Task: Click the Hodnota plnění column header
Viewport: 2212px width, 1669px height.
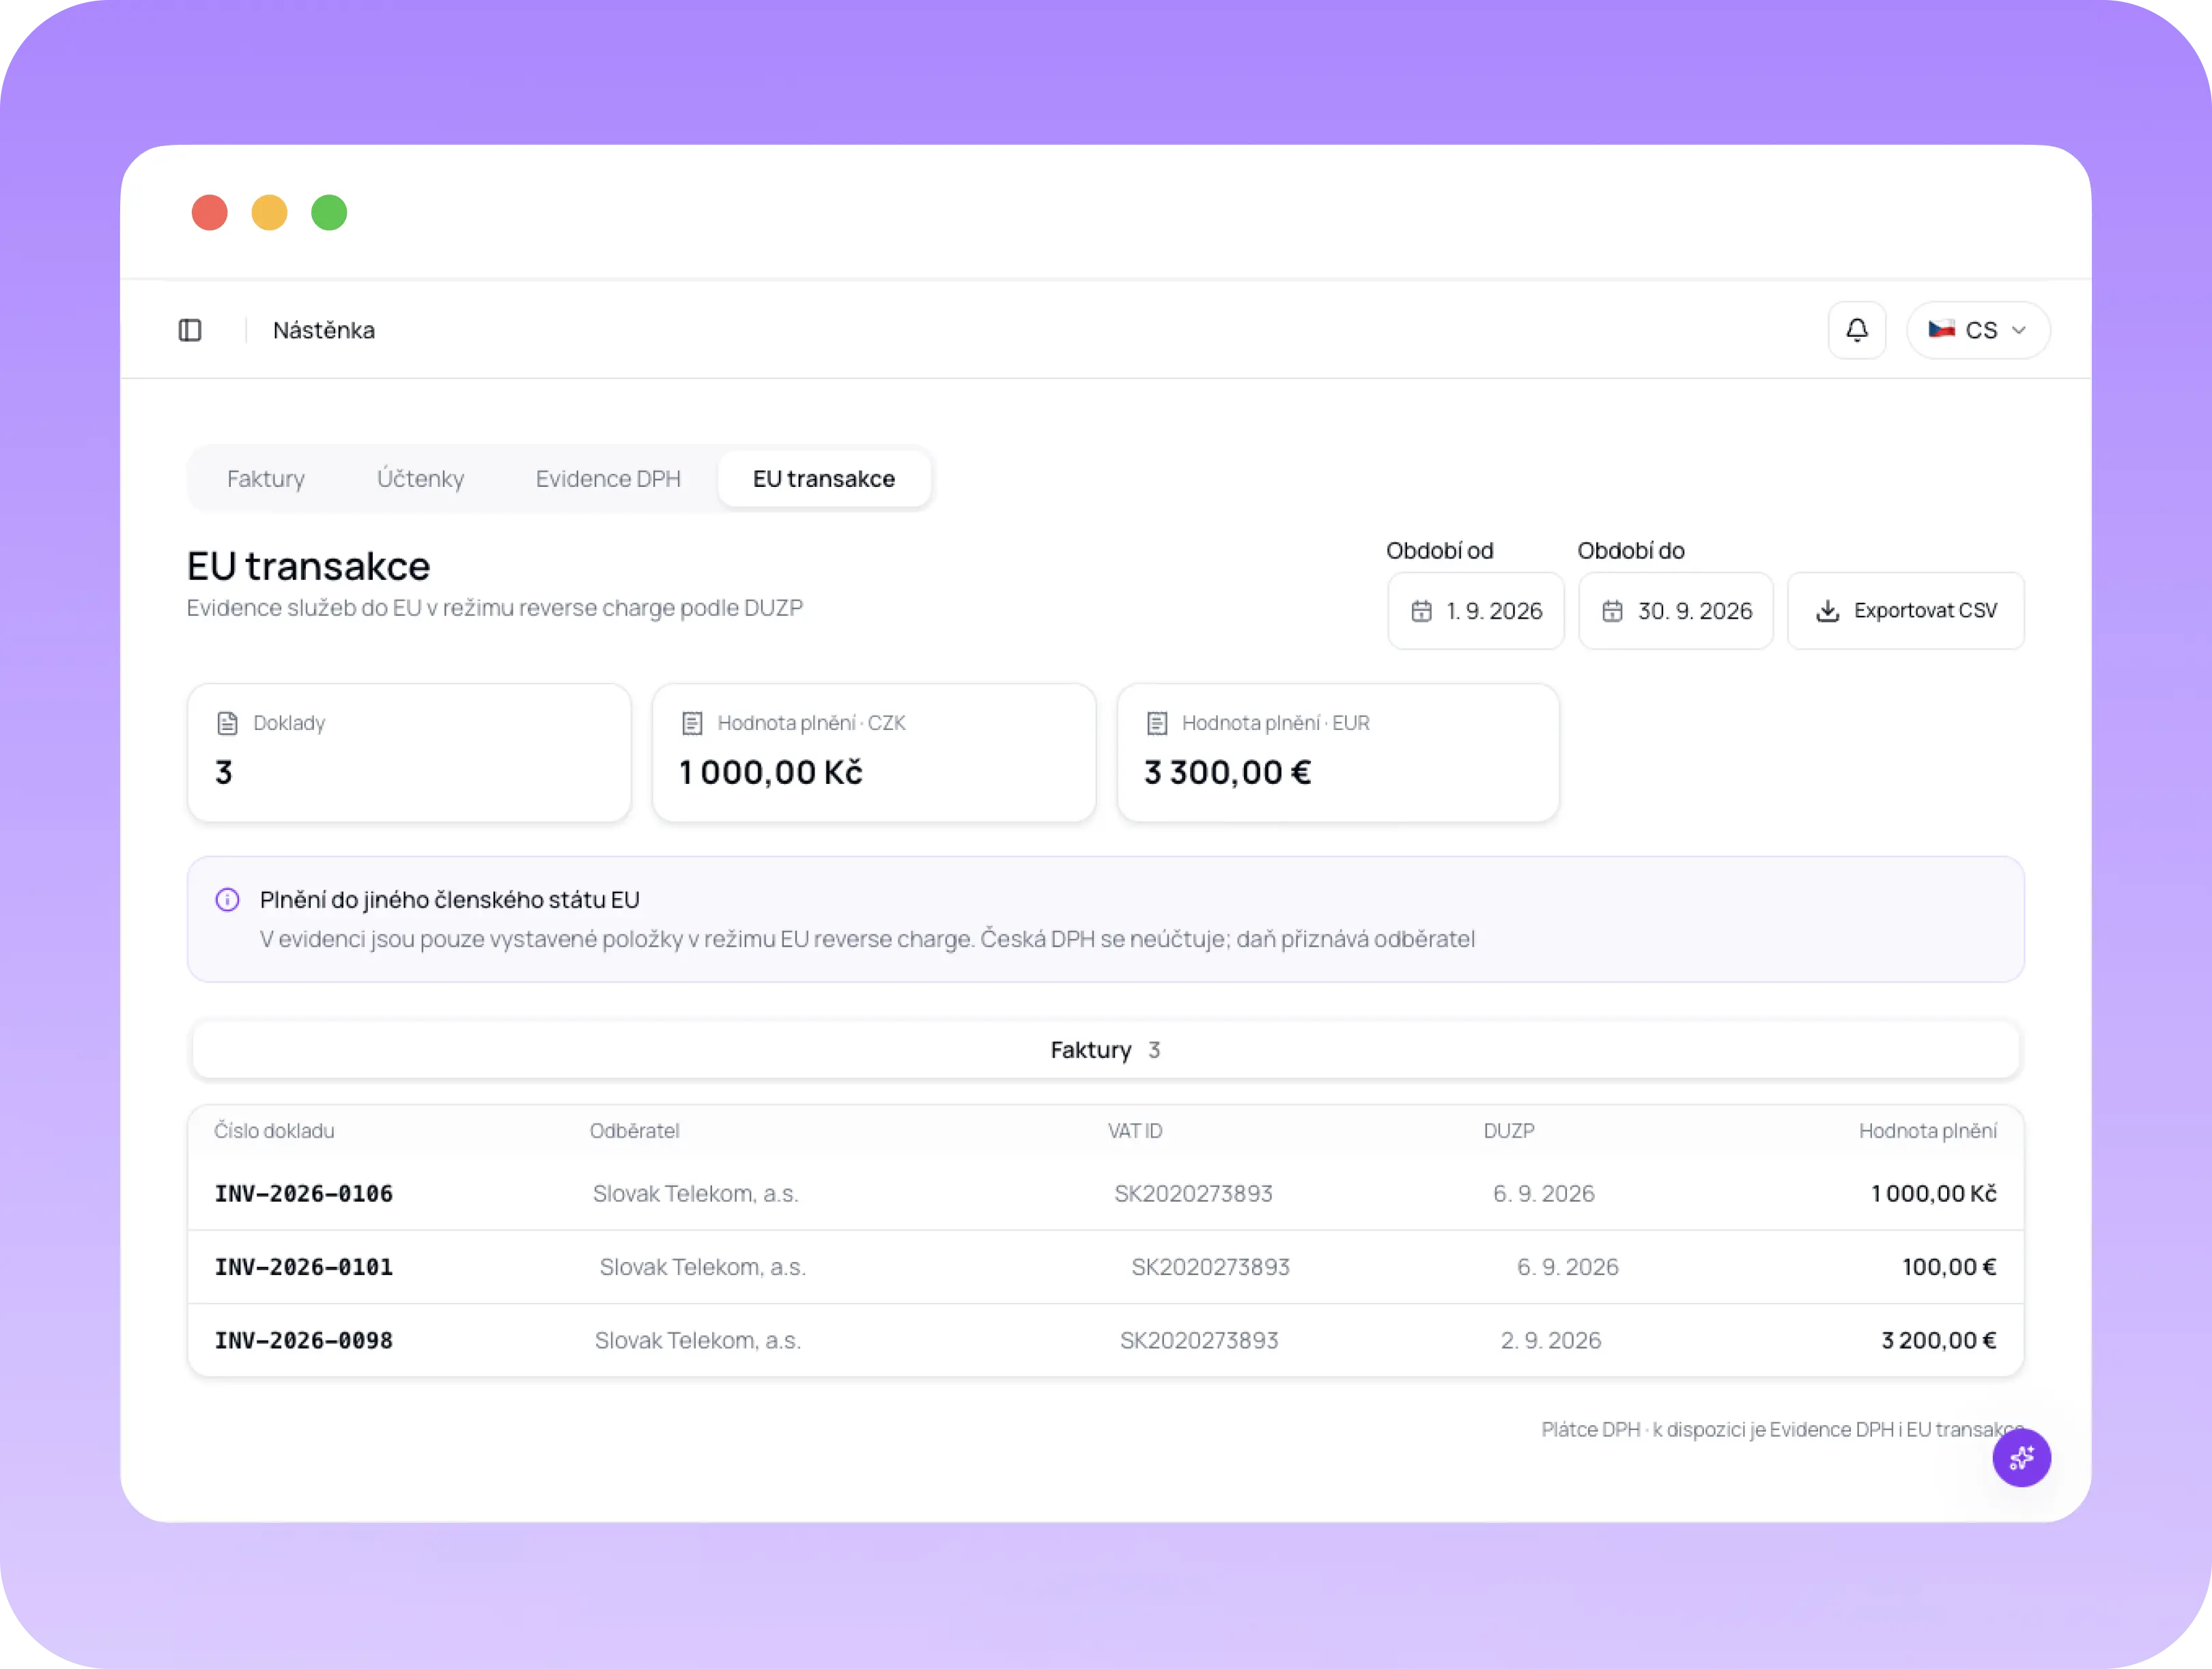Action: (1927, 1131)
